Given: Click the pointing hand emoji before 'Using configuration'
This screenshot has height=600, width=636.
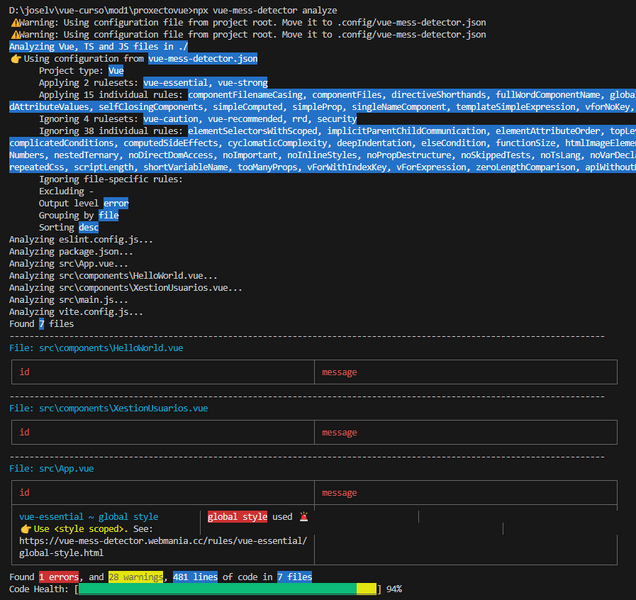Looking at the screenshot, I should (15, 59).
